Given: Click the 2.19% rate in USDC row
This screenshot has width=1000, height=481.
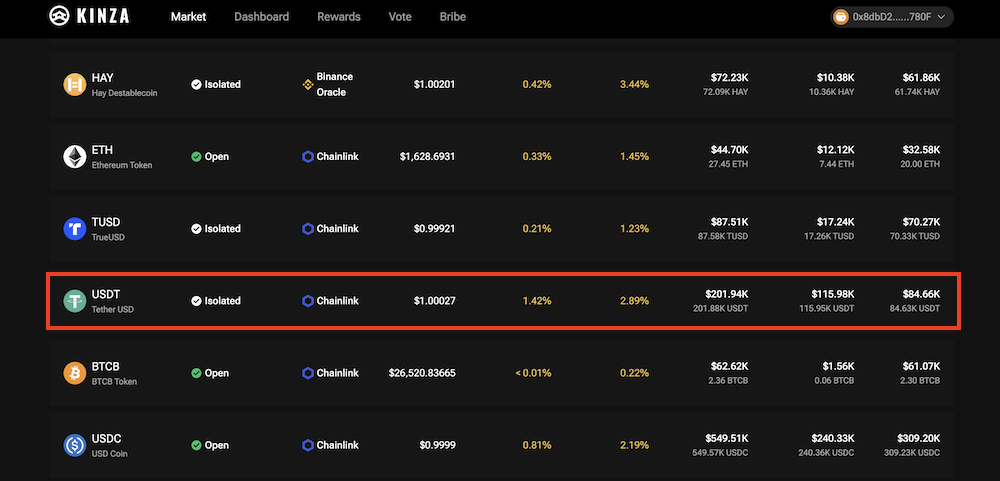Looking at the screenshot, I should point(634,445).
